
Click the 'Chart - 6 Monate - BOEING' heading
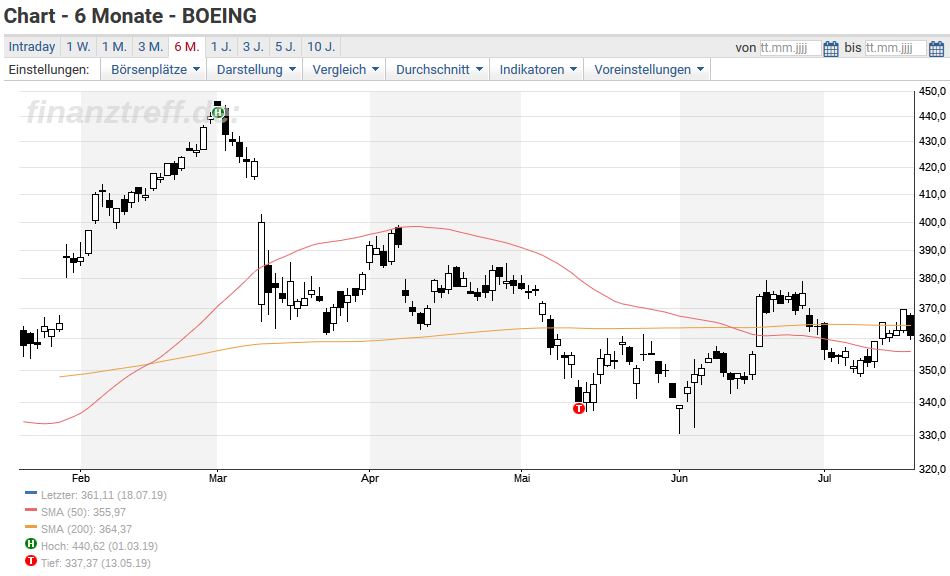[x=130, y=16]
